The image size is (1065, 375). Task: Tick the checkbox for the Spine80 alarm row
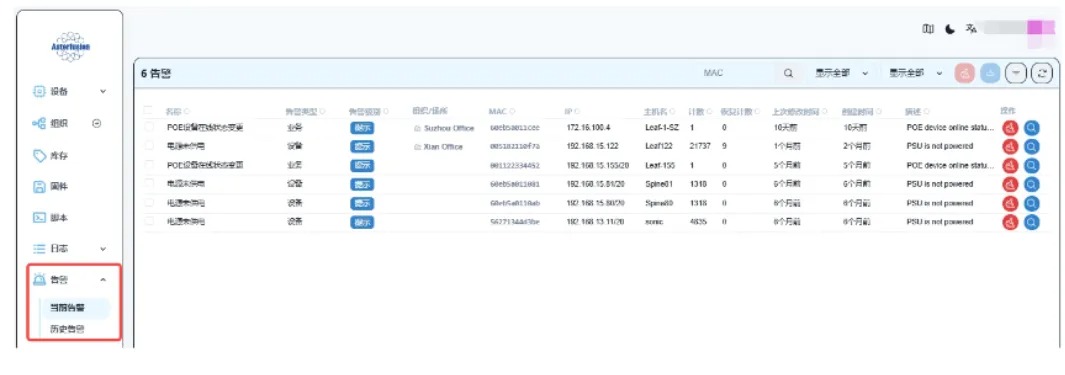149,203
